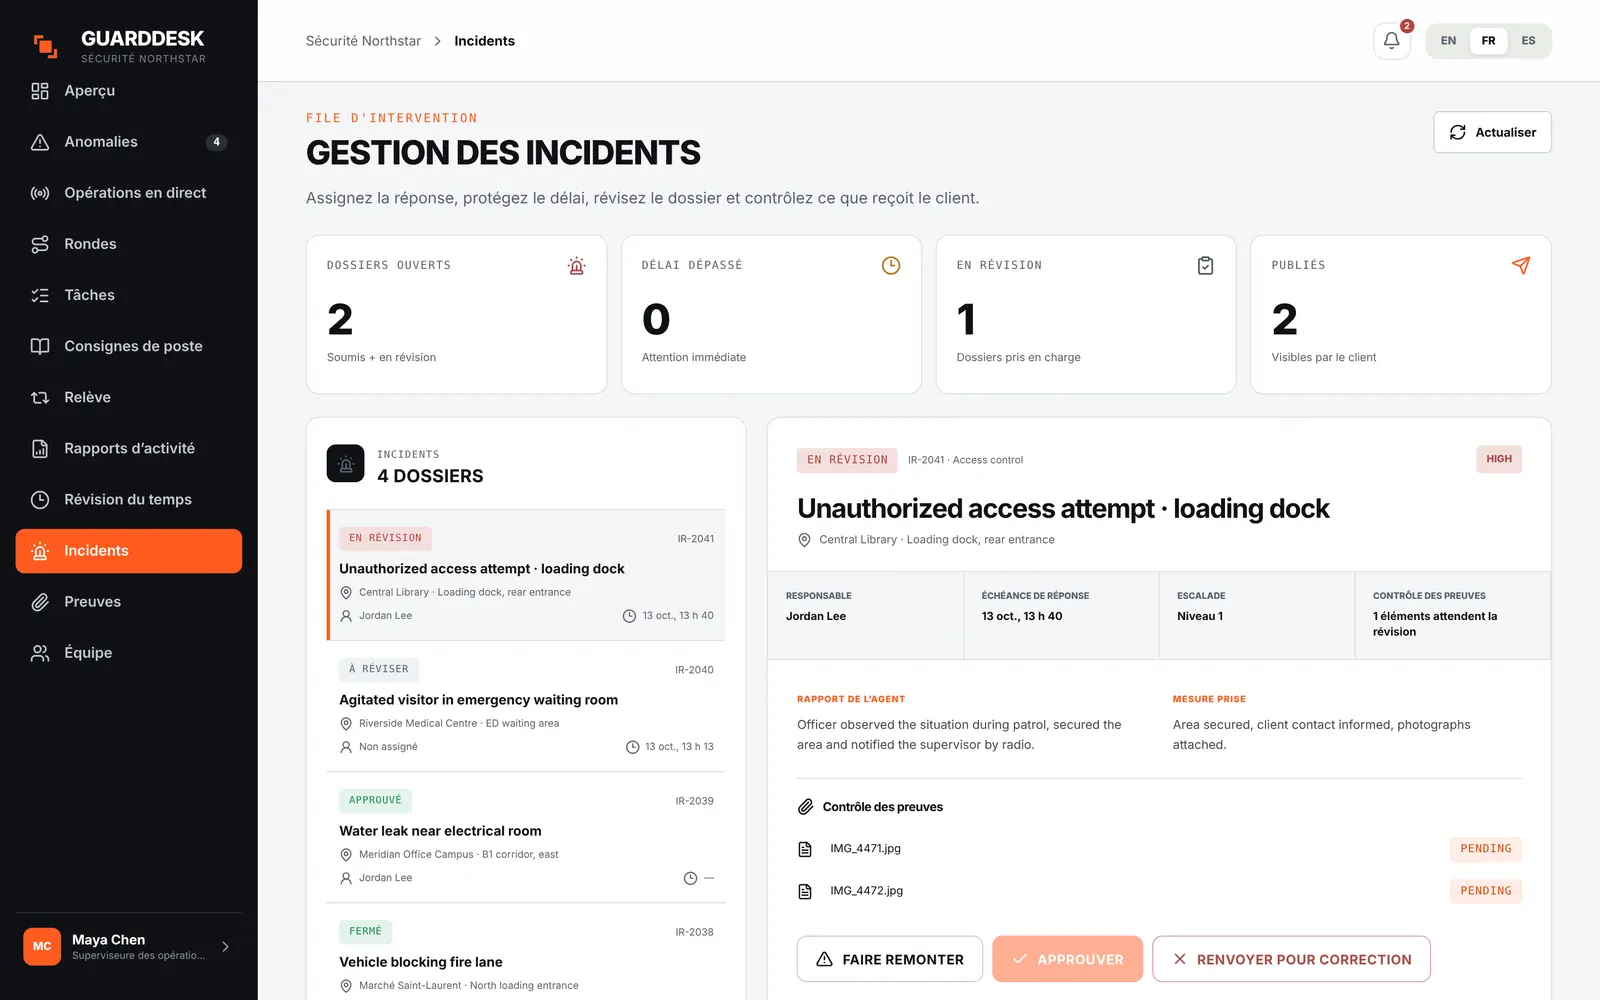Switch language to ES
Screen dimensions: 1600x1000
[x=1528, y=41]
